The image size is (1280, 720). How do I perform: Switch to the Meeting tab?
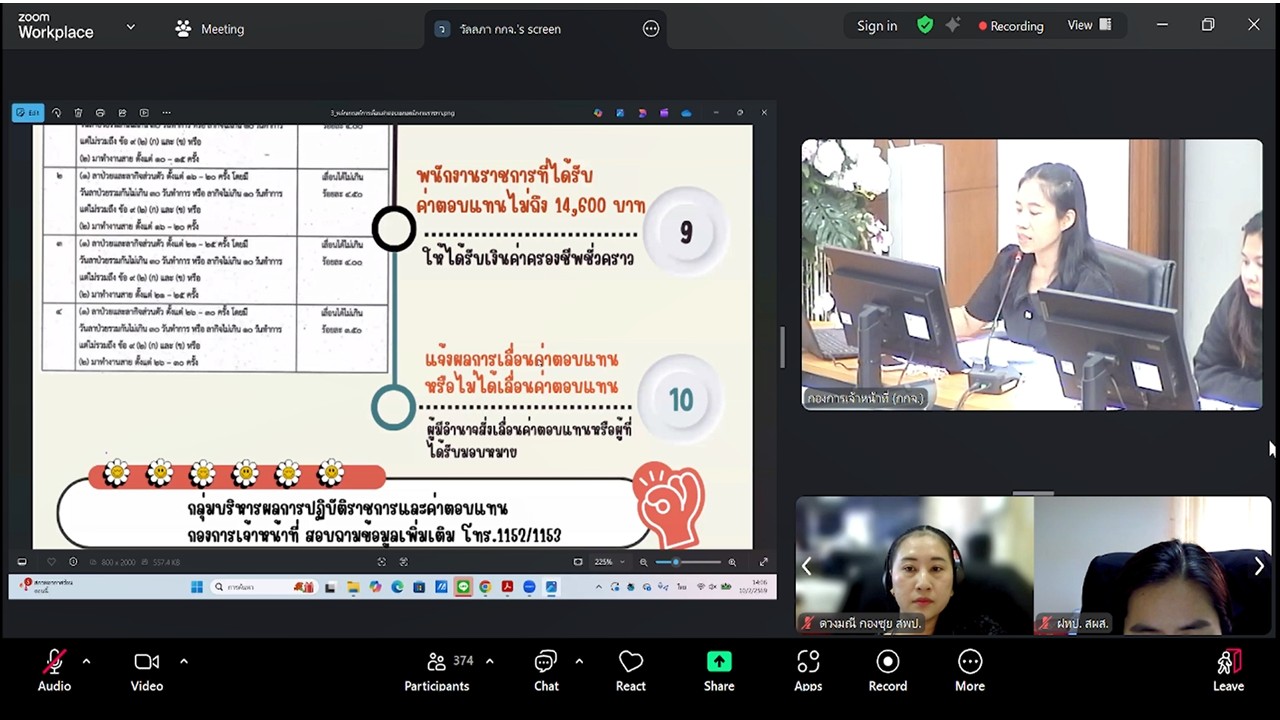(222, 29)
